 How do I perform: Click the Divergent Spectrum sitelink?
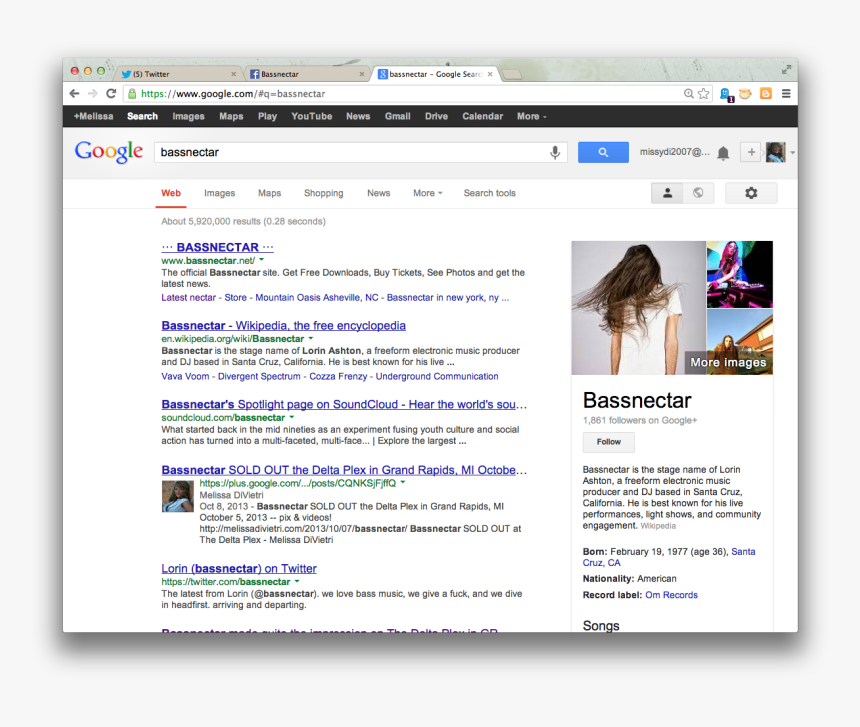tap(259, 377)
